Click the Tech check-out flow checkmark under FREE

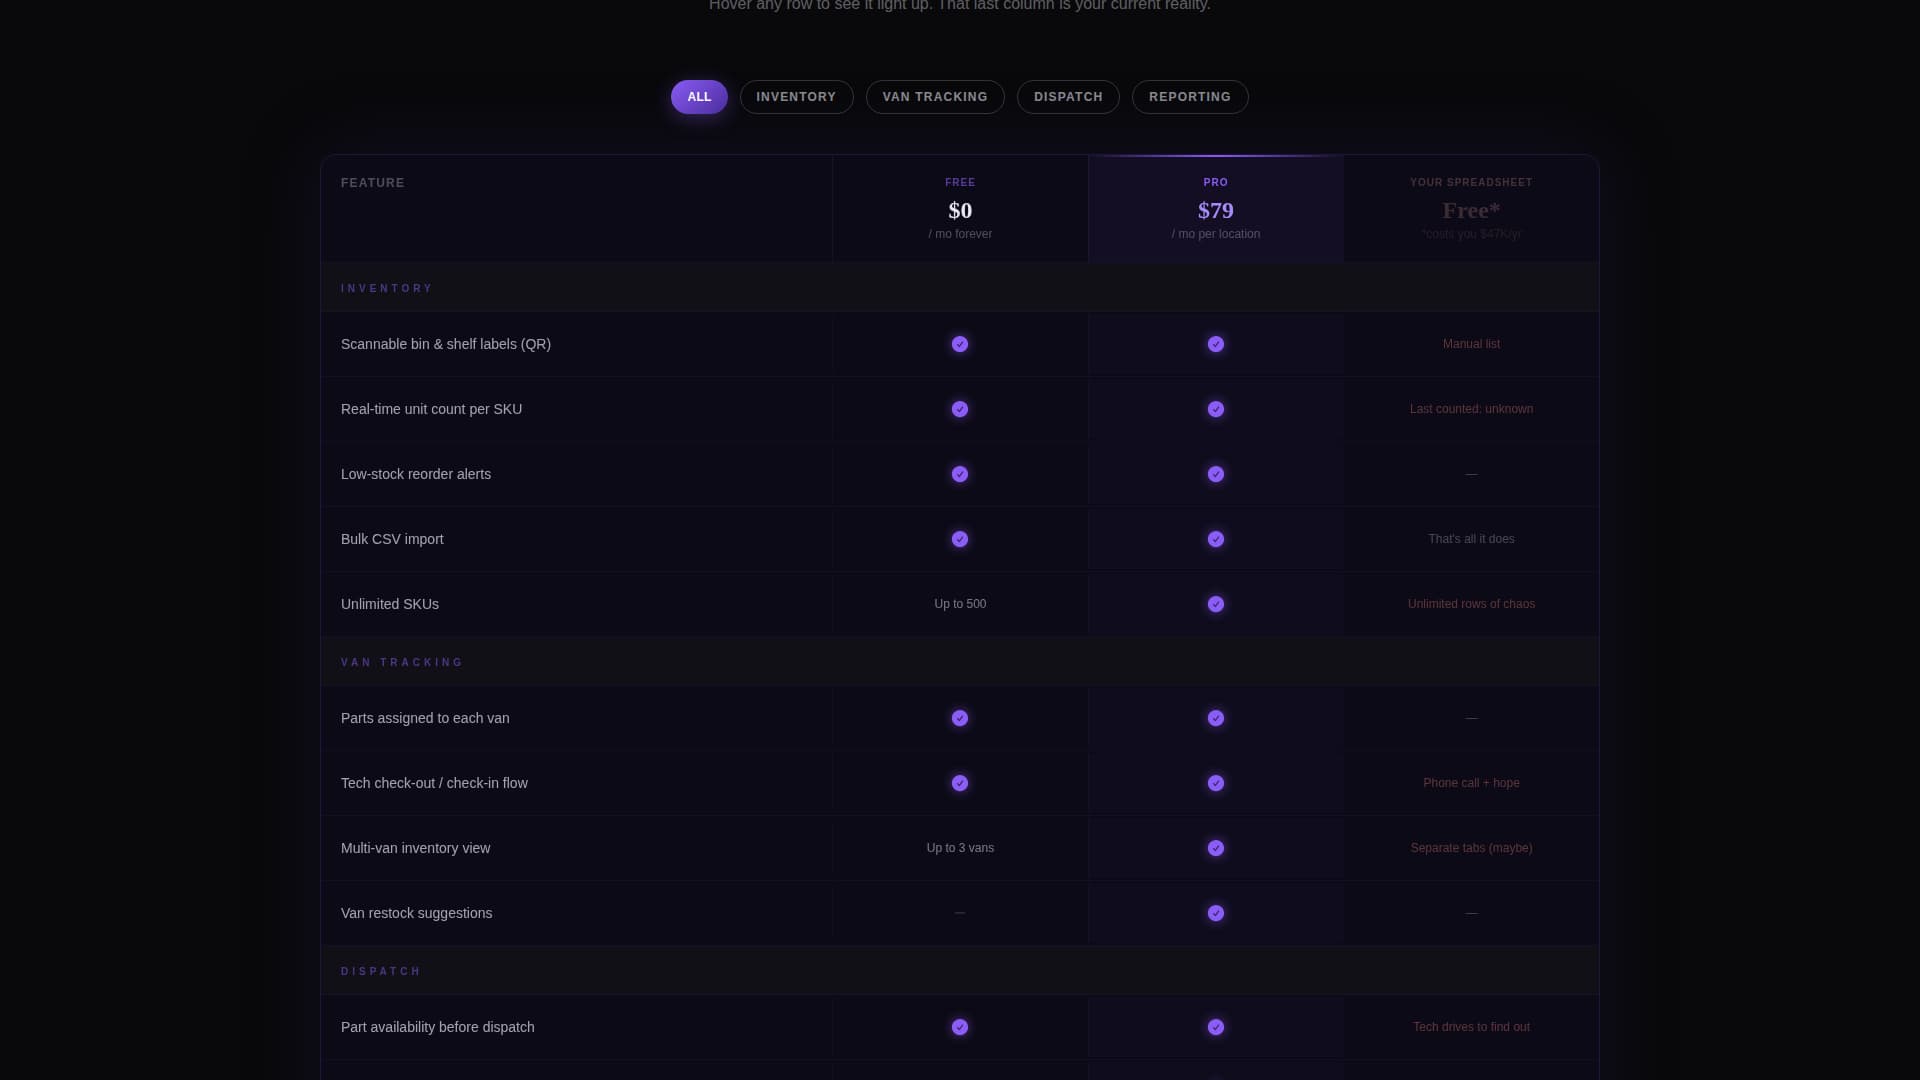click(x=960, y=784)
